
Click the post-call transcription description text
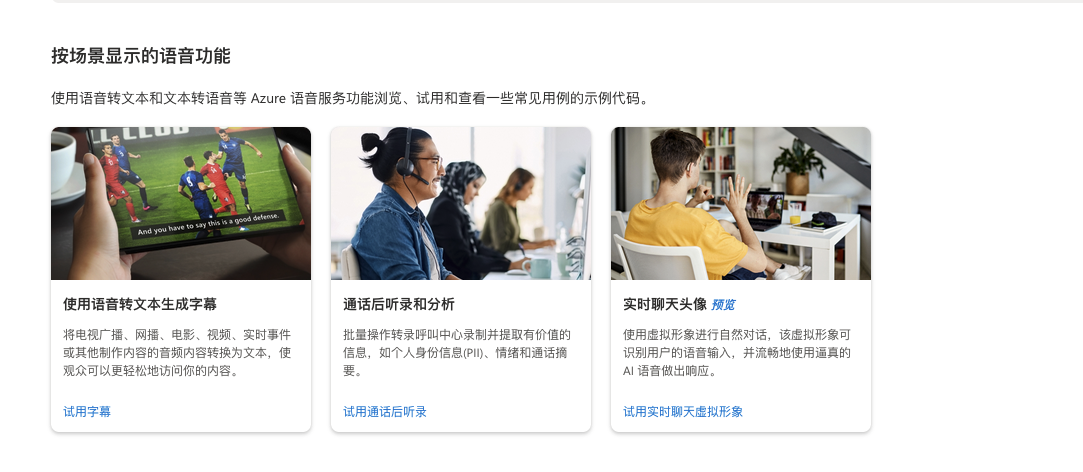[457, 353]
